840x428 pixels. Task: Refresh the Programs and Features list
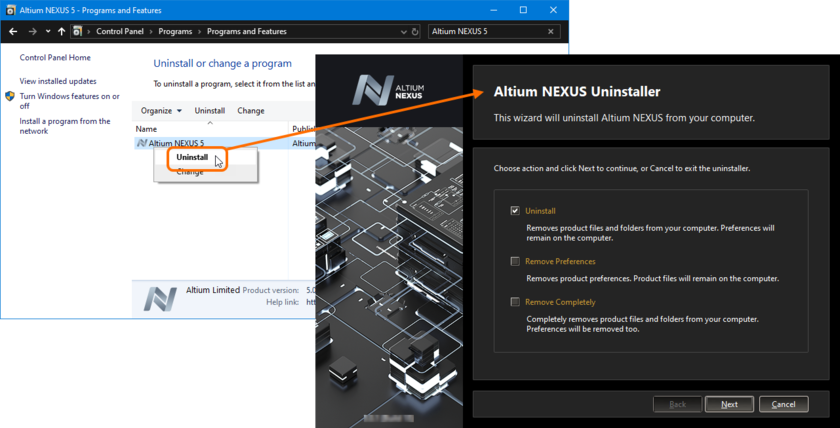click(x=415, y=32)
